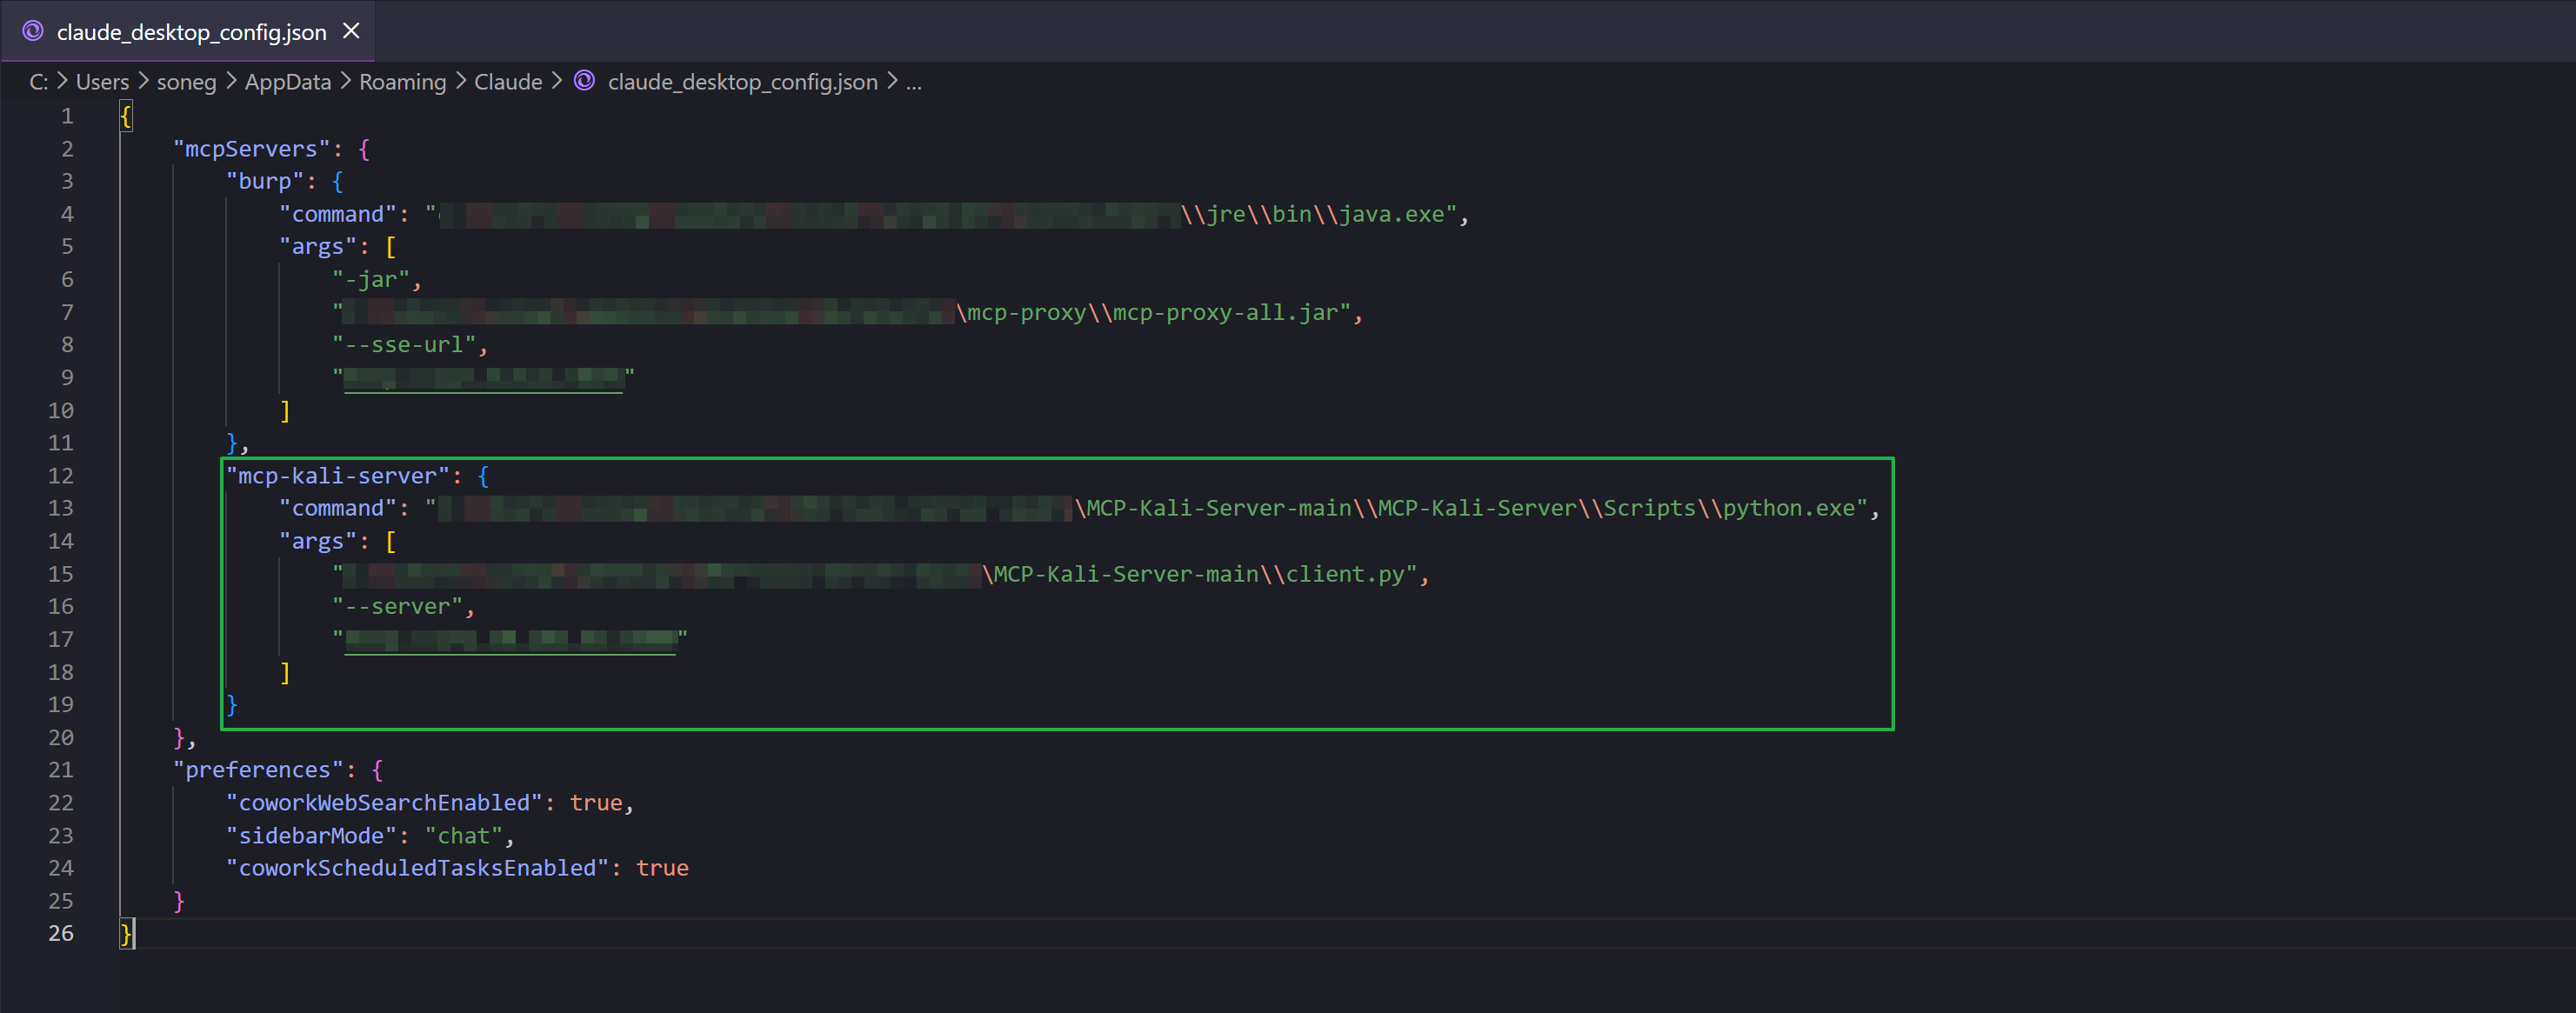Click the "preferences" key on line 21
2576x1013 pixels.
click(257, 770)
